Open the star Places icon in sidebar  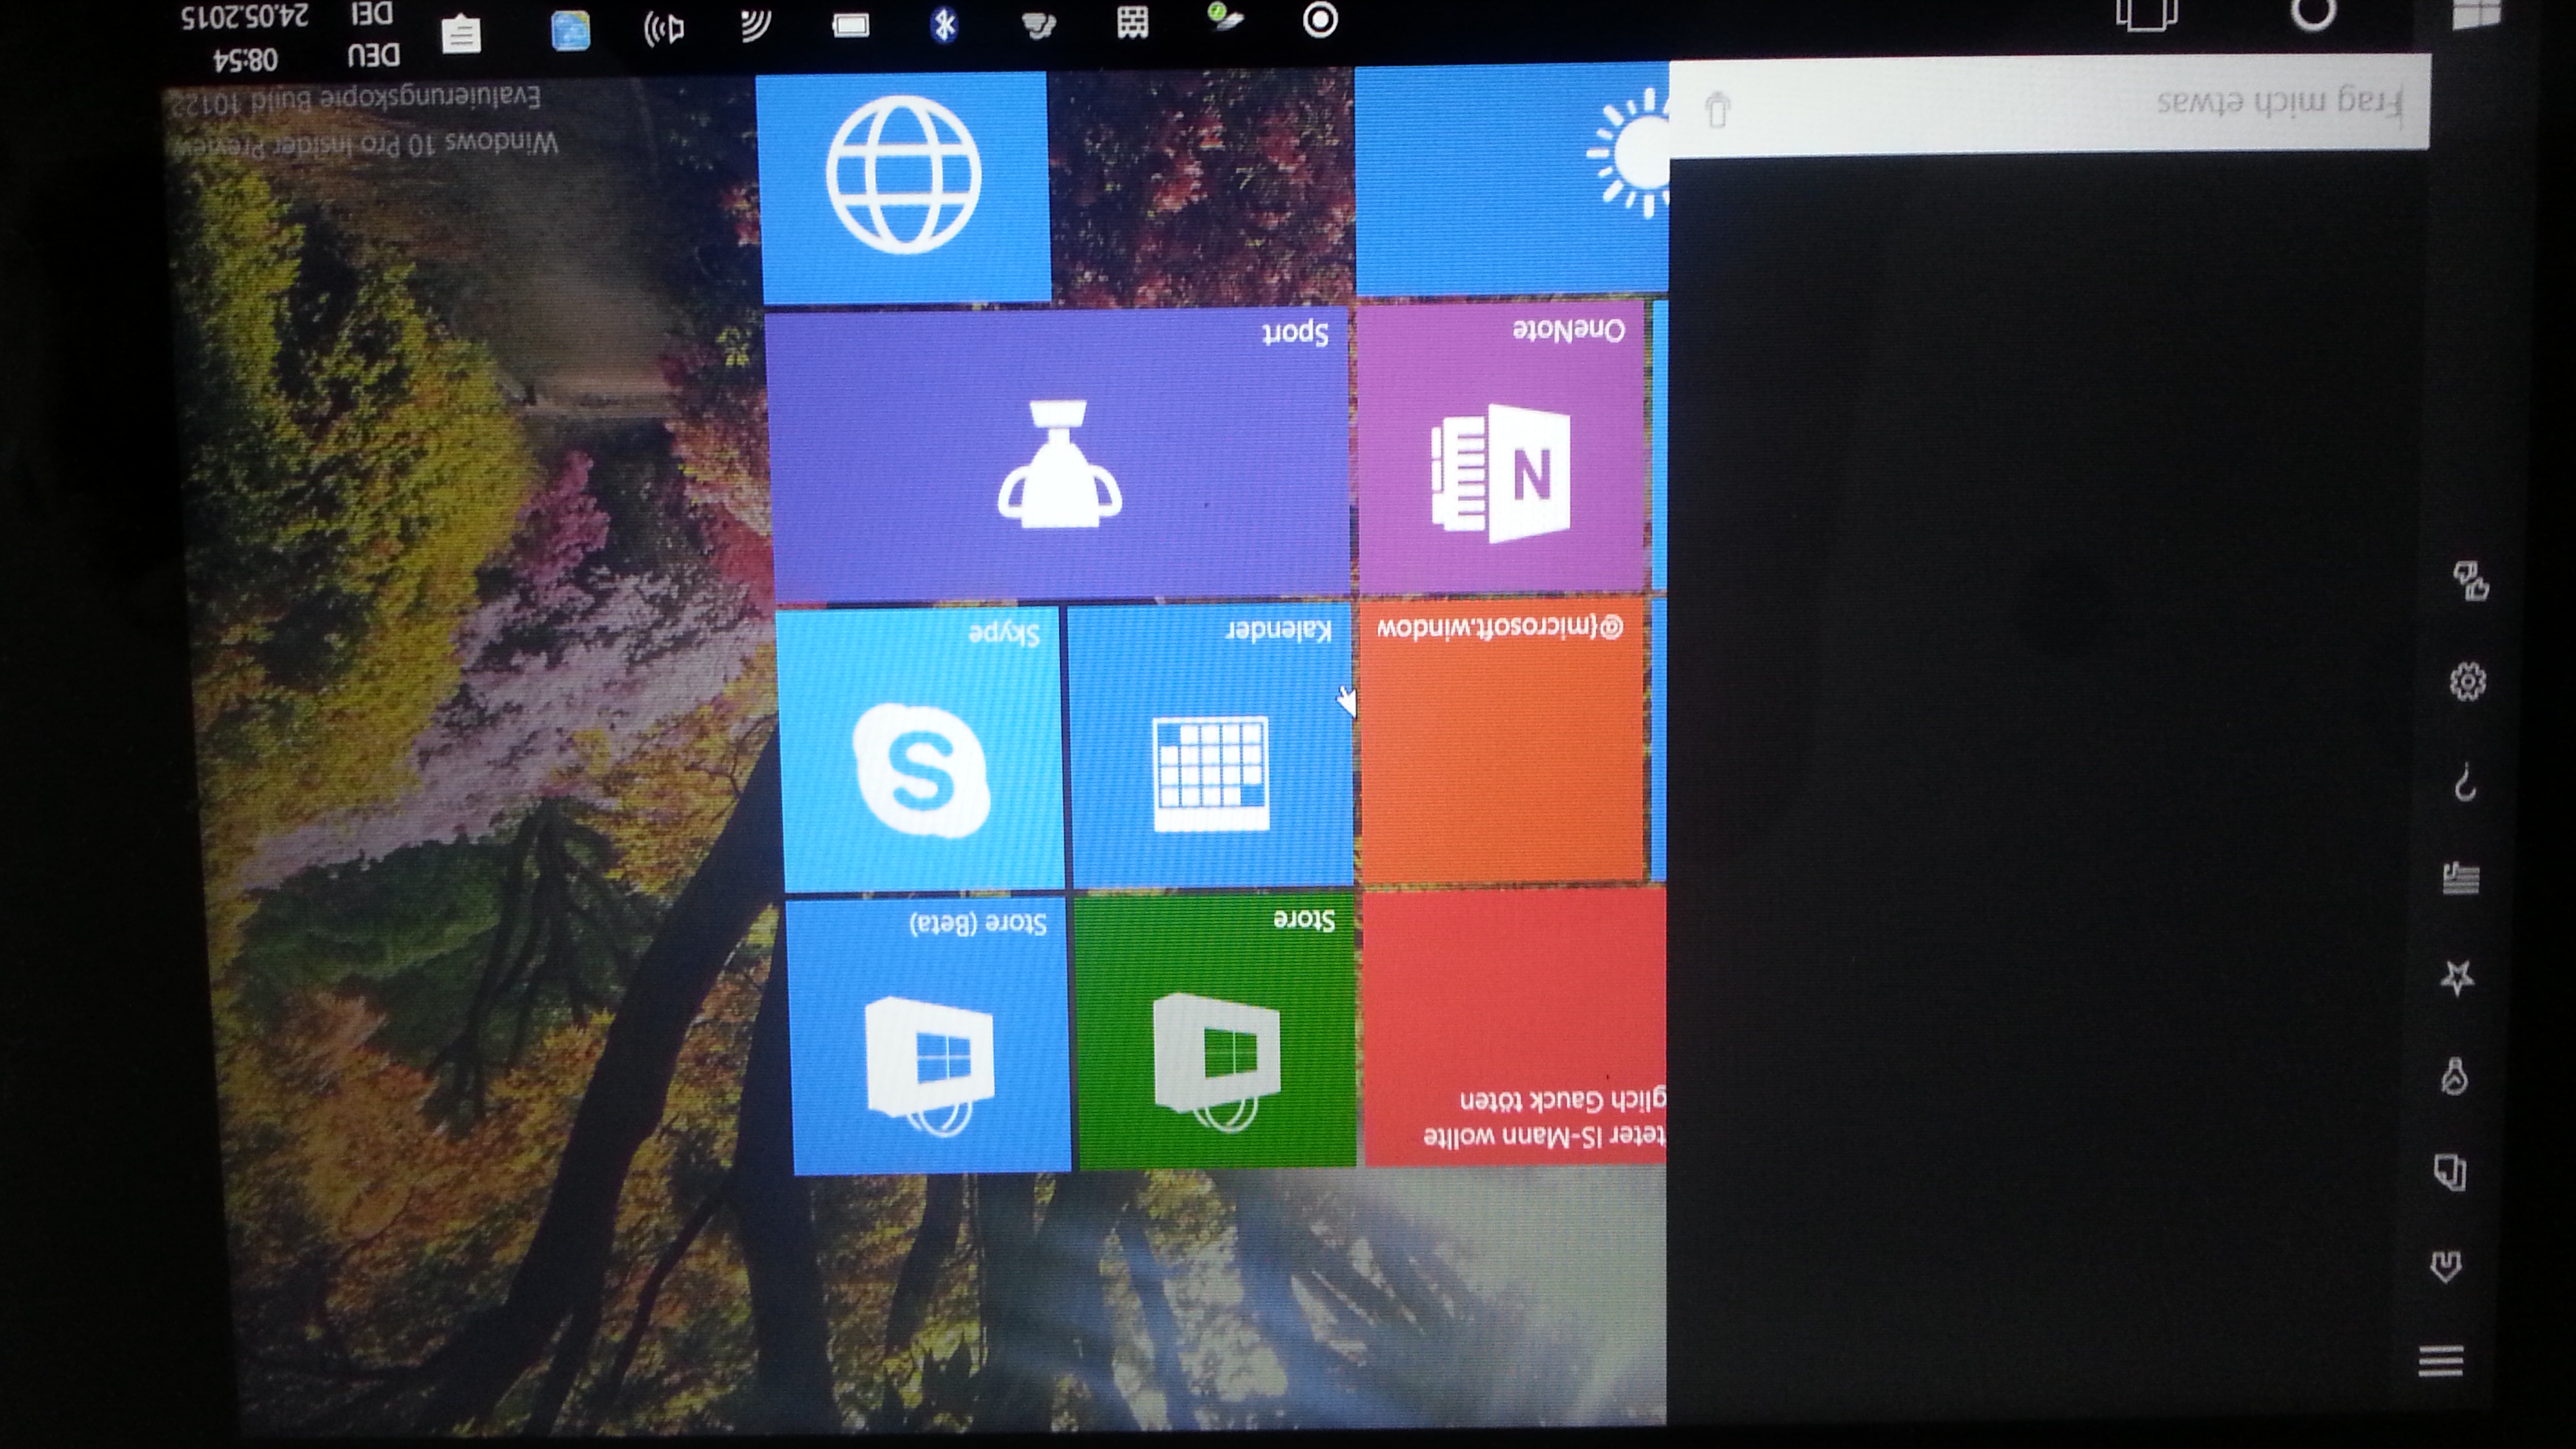[x=2457, y=977]
